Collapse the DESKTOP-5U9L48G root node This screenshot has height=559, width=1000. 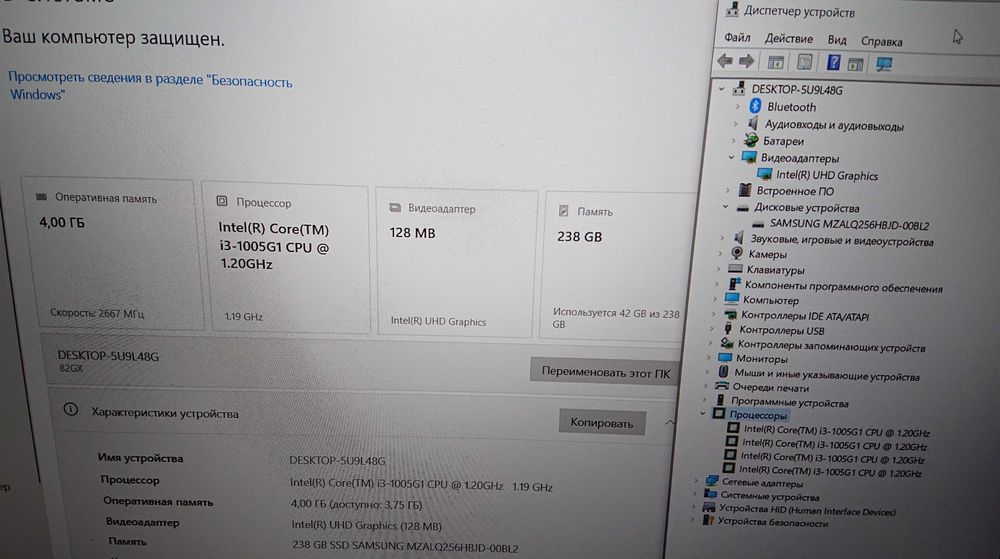[x=722, y=89]
